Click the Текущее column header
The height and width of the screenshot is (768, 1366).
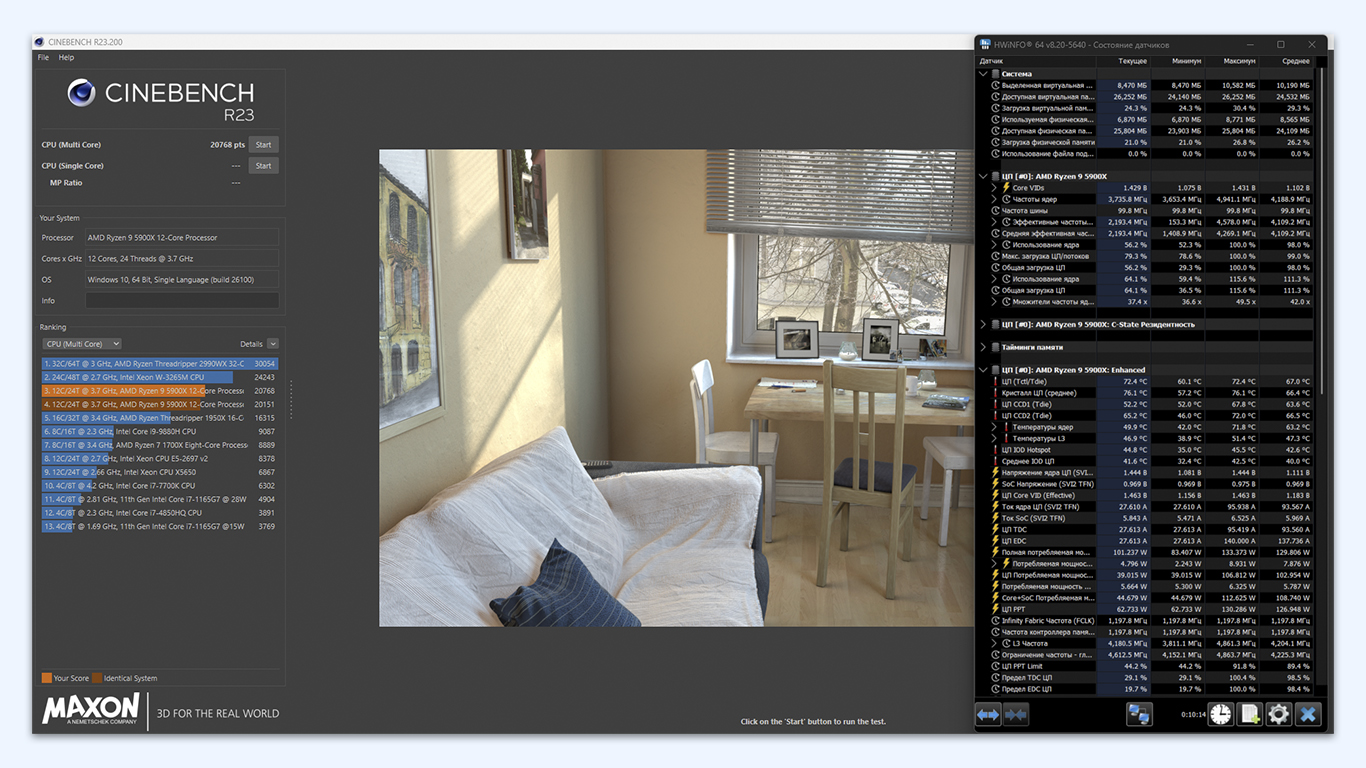pyautogui.click(x=1124, y=61)
